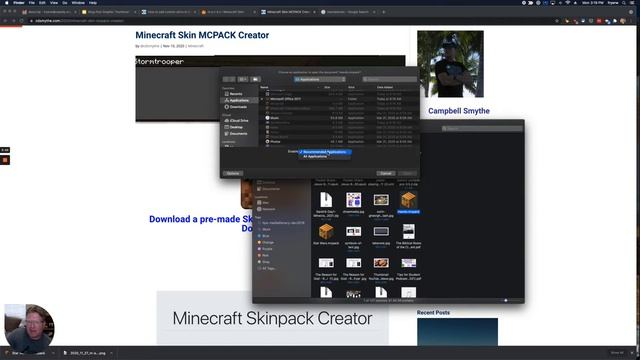Click the bookmark star icon

(x=557, y=21)
